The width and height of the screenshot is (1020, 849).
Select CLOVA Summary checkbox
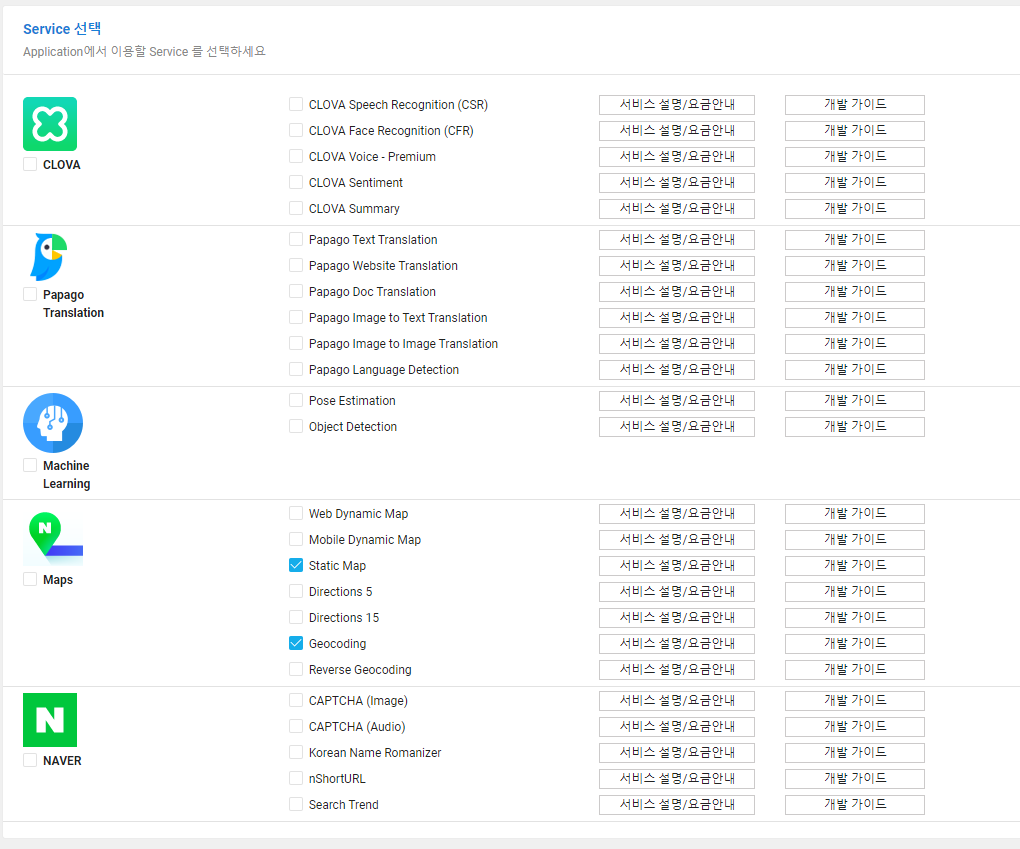point(296,208)
